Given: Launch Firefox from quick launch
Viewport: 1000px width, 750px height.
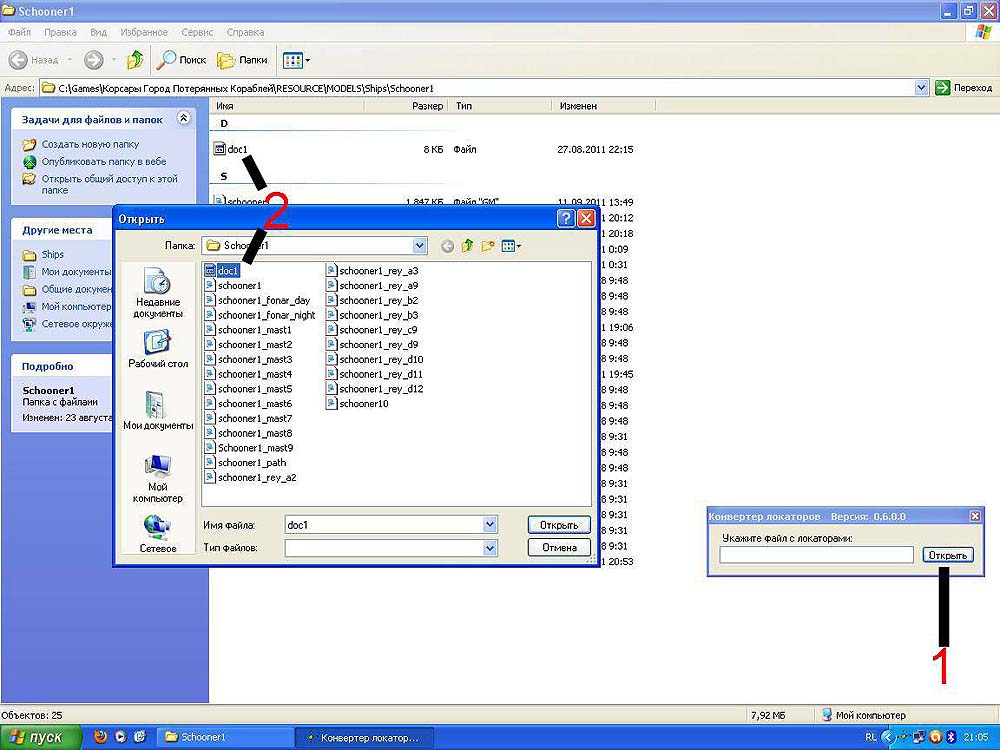Looking at the screenshot, I should [100, 737].
